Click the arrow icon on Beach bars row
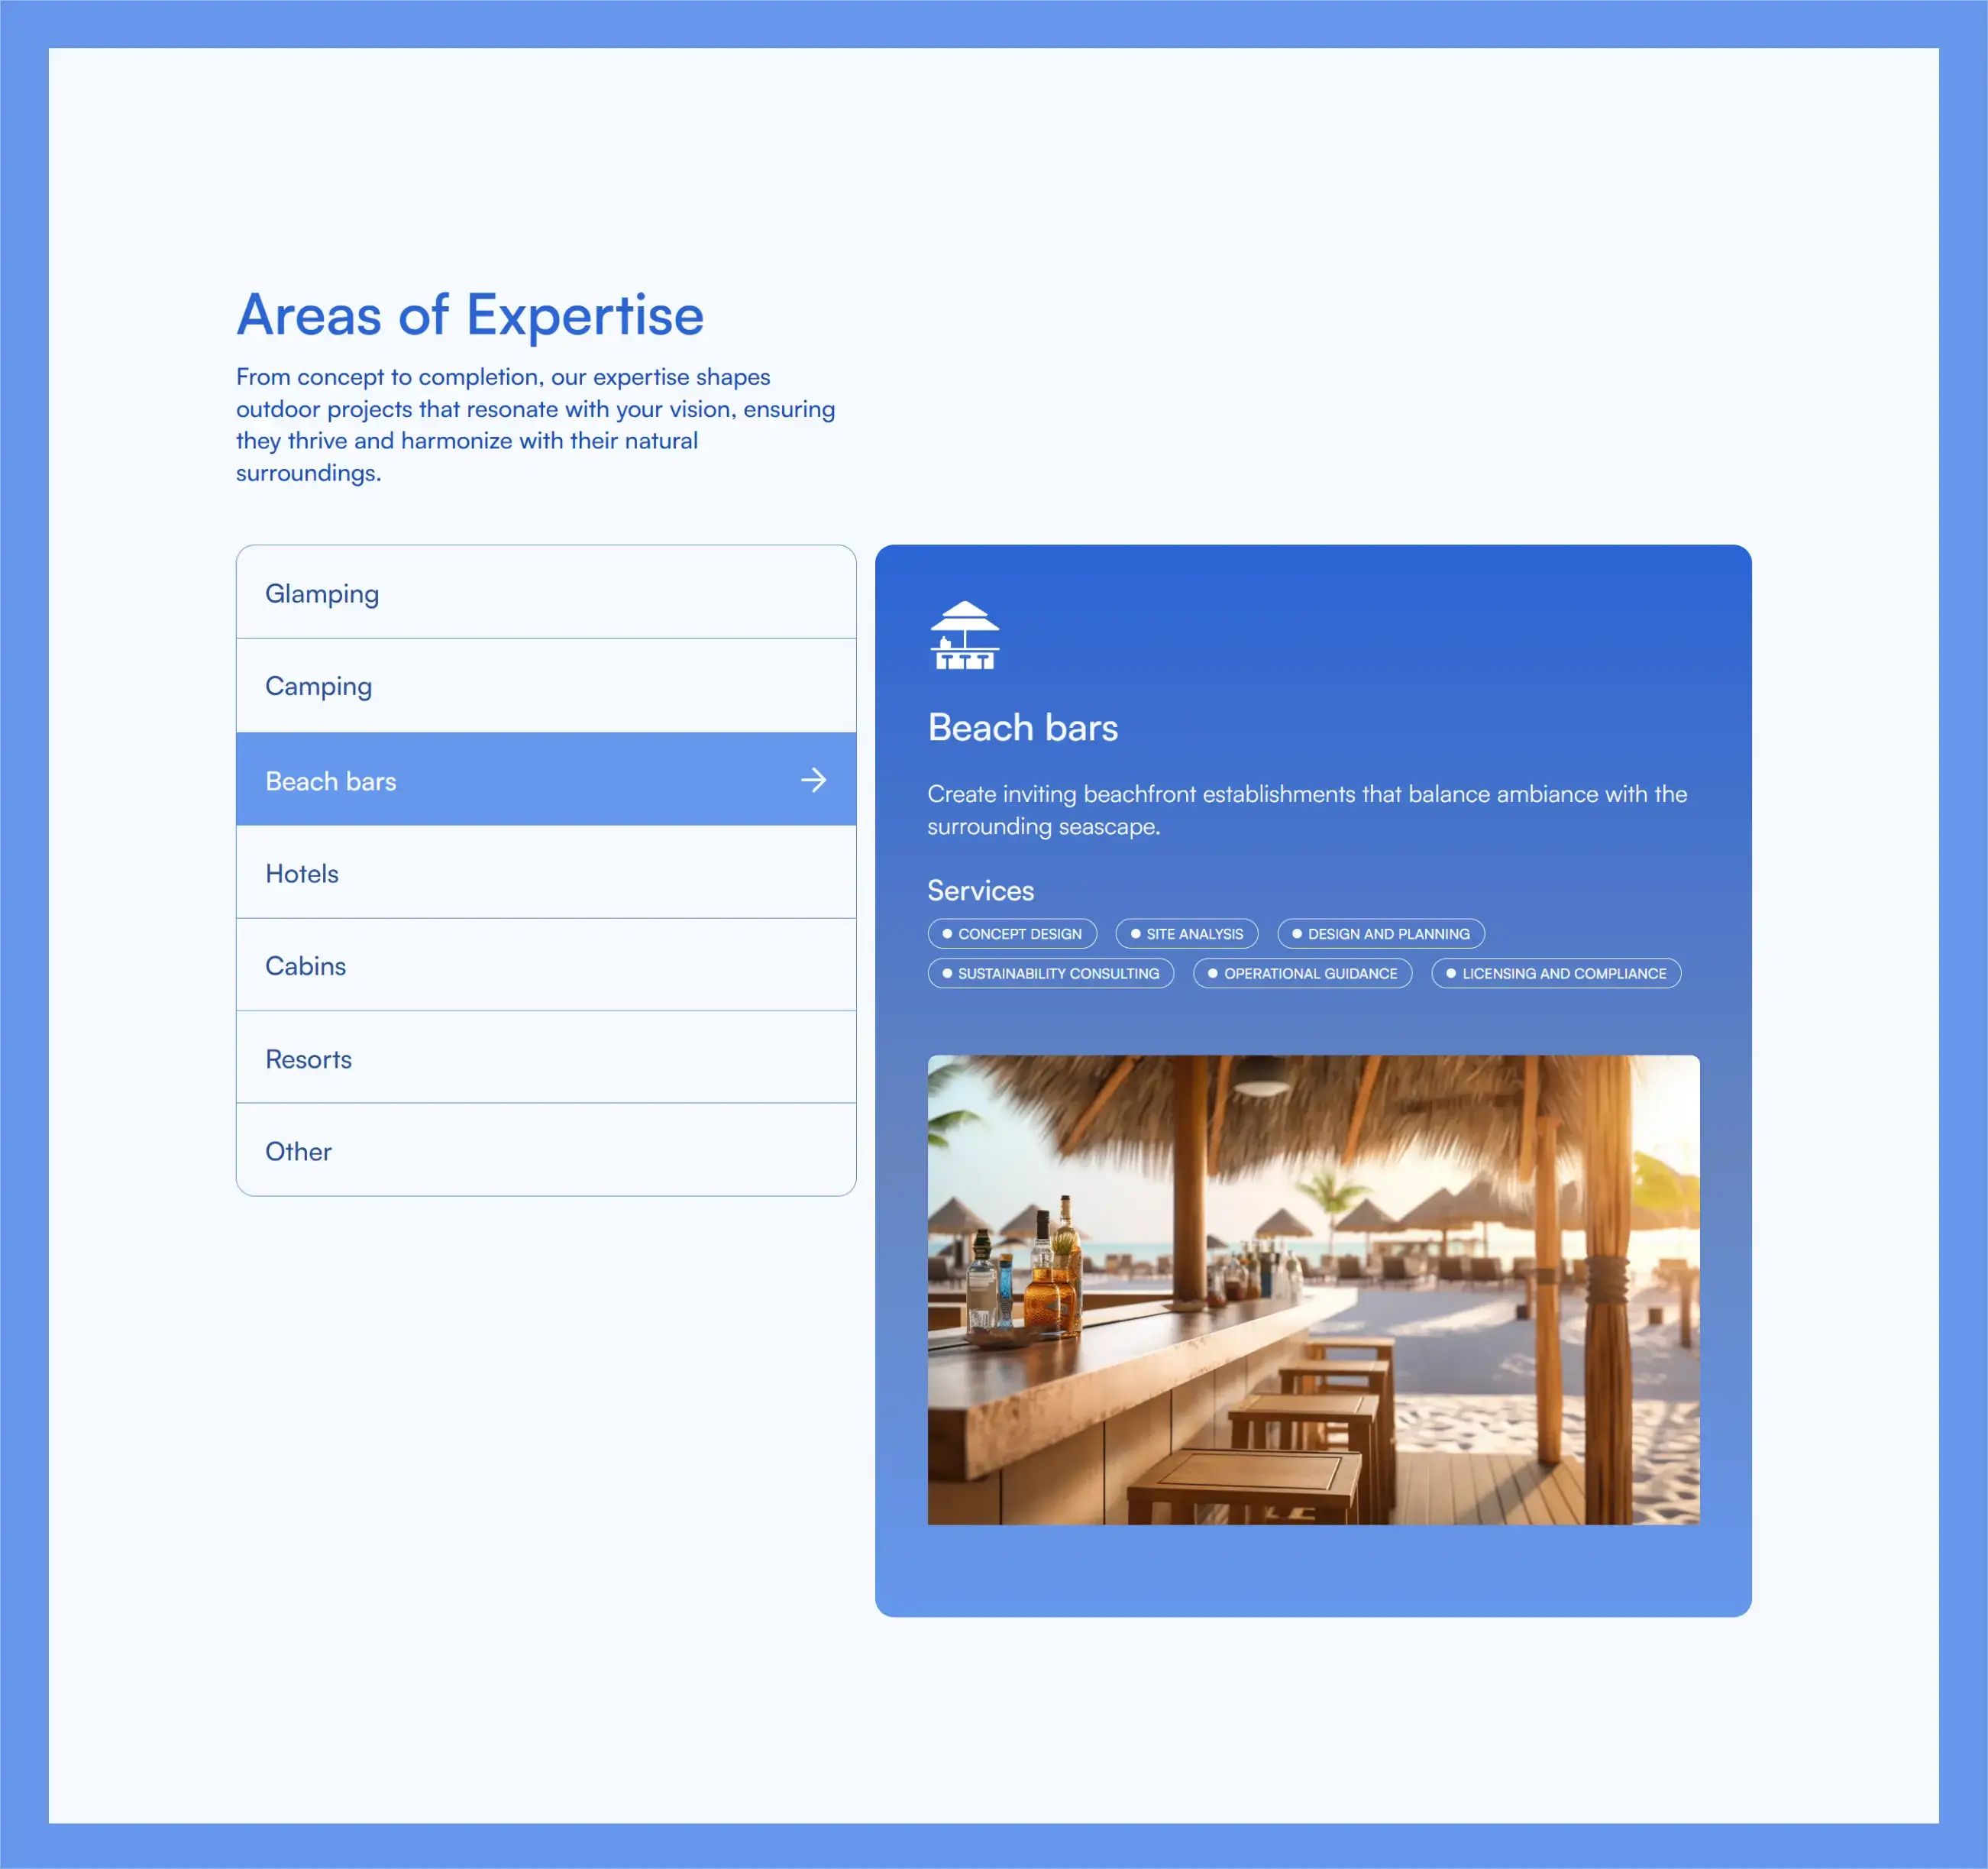1988x1869 pixels. tap(815, 780)
